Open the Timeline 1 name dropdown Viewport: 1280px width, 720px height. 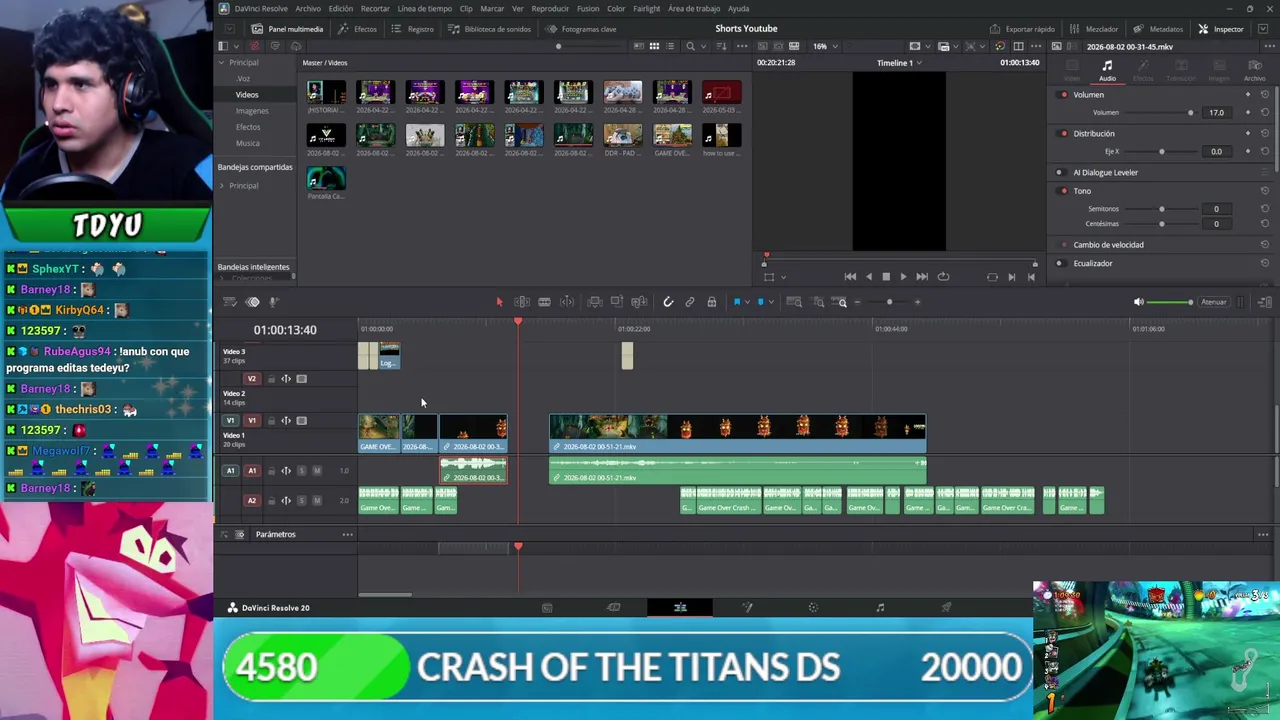899,63
